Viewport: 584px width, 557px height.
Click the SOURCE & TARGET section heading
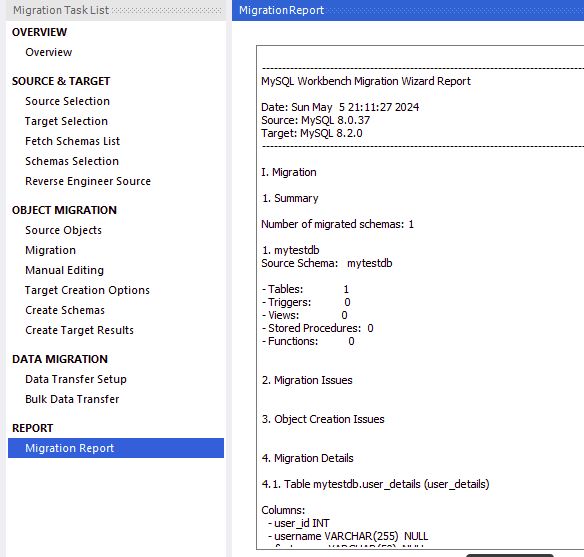coord(61,81)
